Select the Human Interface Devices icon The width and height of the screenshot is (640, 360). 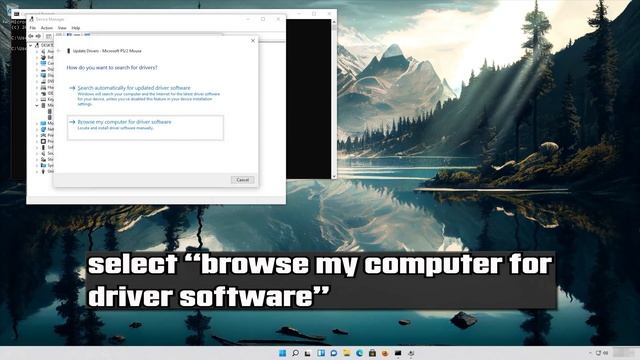coord(43,87)
